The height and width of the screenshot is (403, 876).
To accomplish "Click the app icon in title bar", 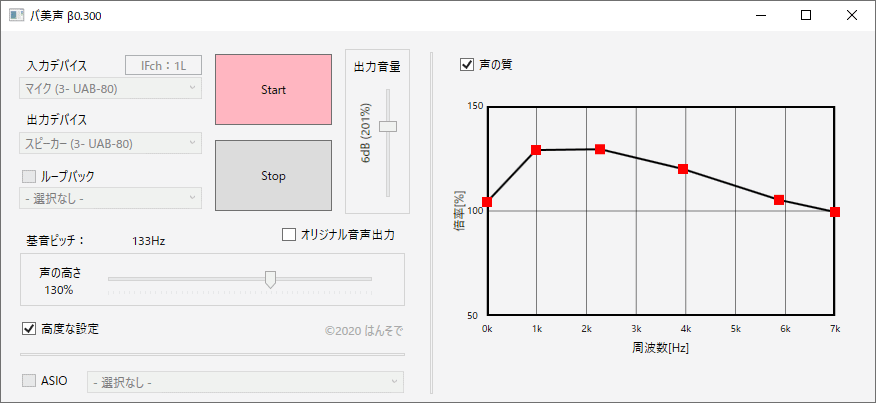I will (16, 16).
